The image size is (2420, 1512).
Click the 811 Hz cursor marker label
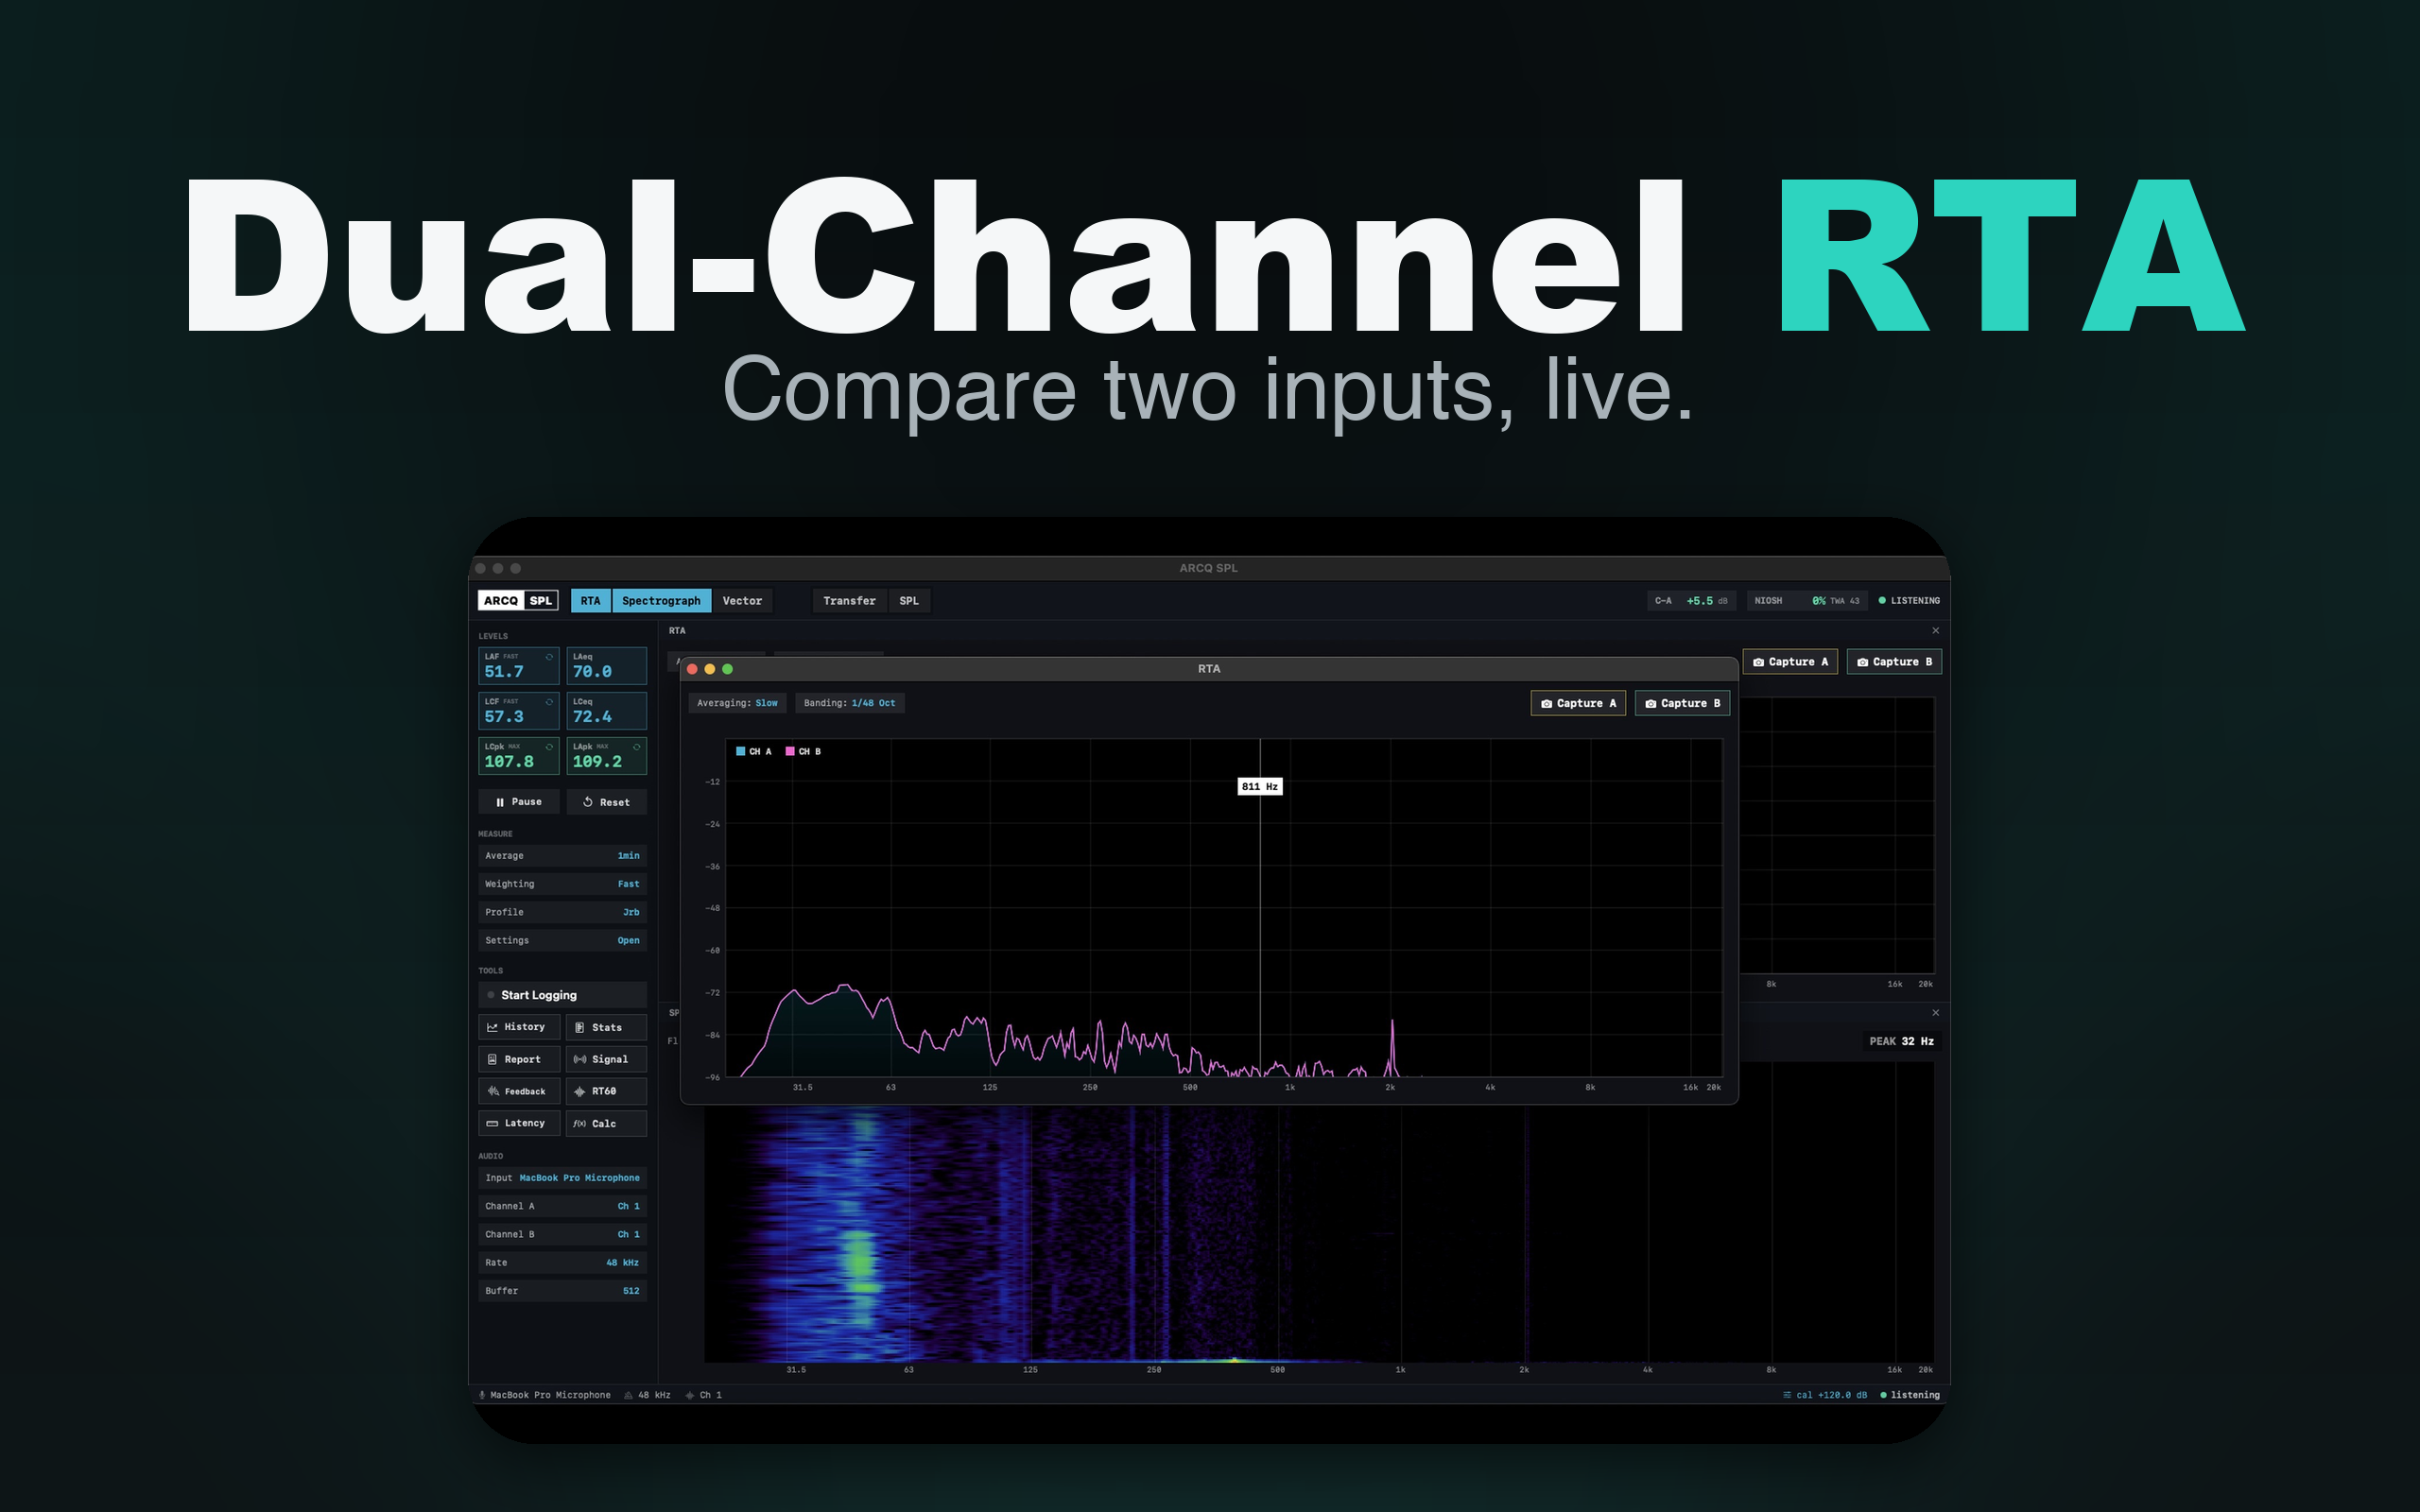point(1260,787)
